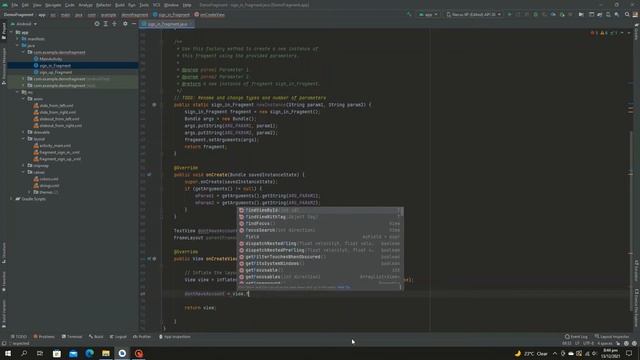Hide the Project panel with minus icon

coord(134,24)
